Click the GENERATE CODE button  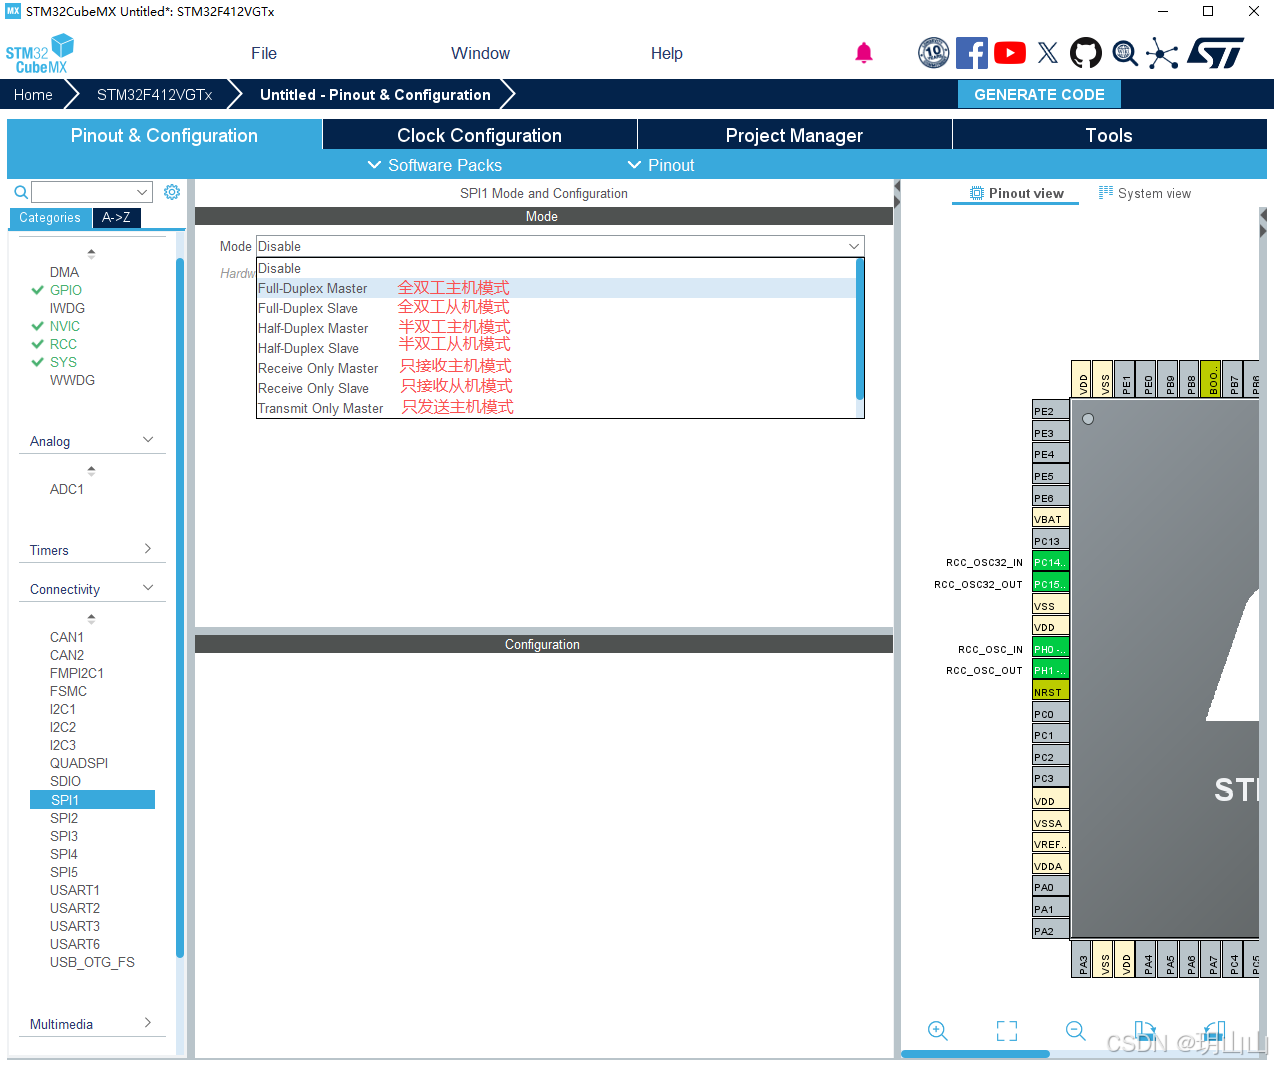tap(1039, 94)
